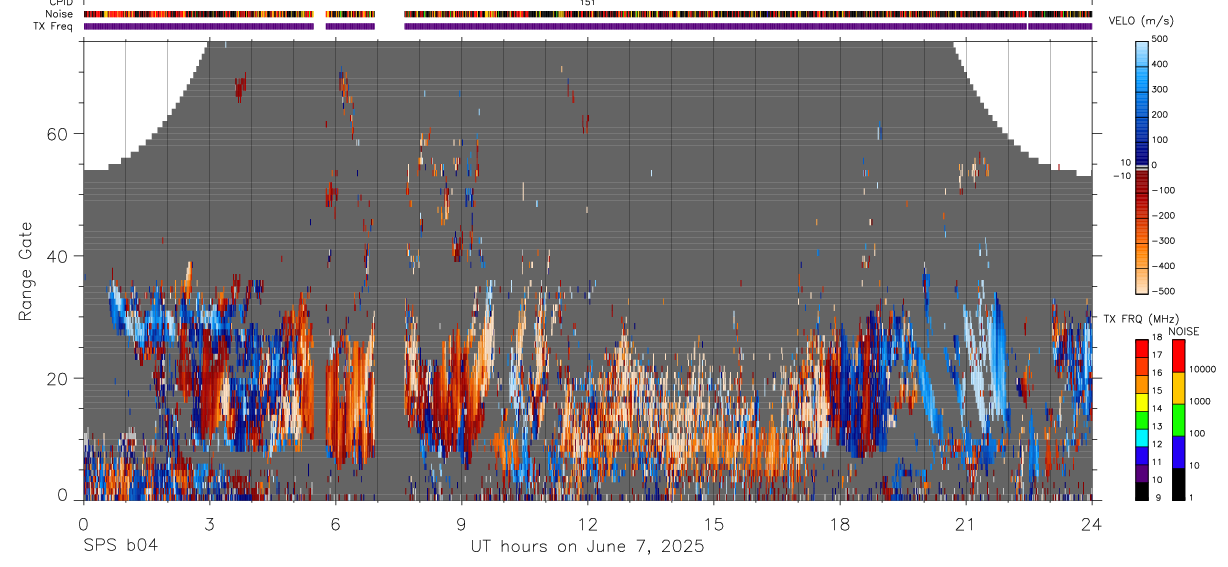The width and height of the screenshot is (1228, 567).
Task: Click UT hour tick 9 on time axis
Action: tap(462, 523)
